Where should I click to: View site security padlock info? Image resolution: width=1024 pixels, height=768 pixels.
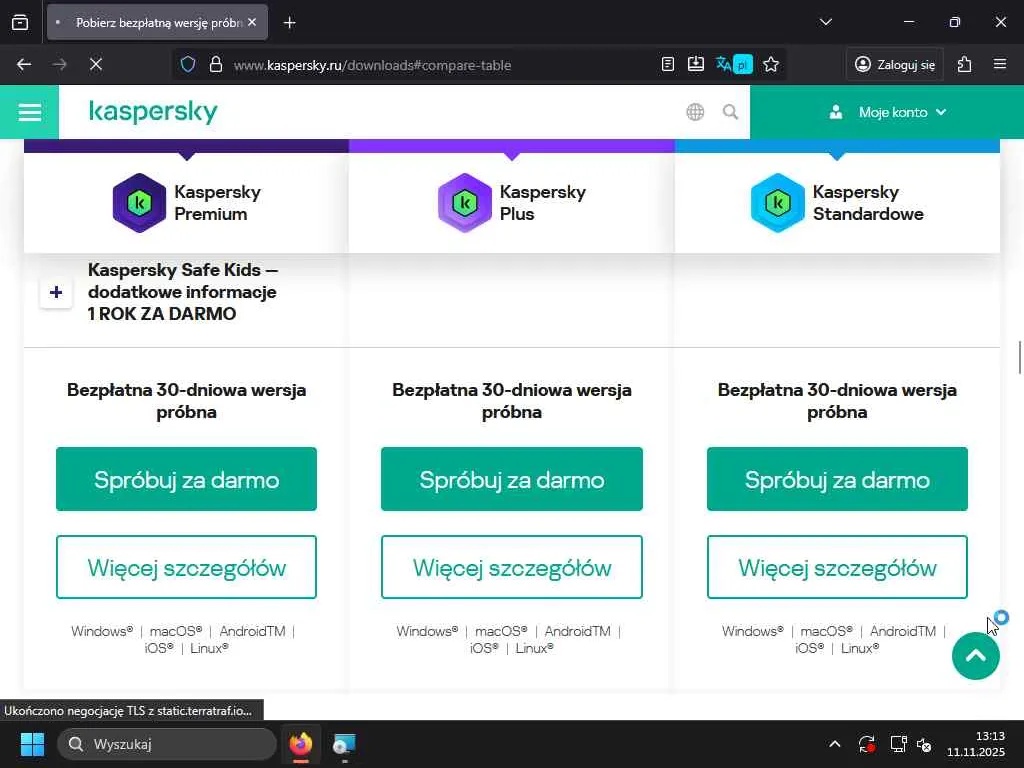216,65
